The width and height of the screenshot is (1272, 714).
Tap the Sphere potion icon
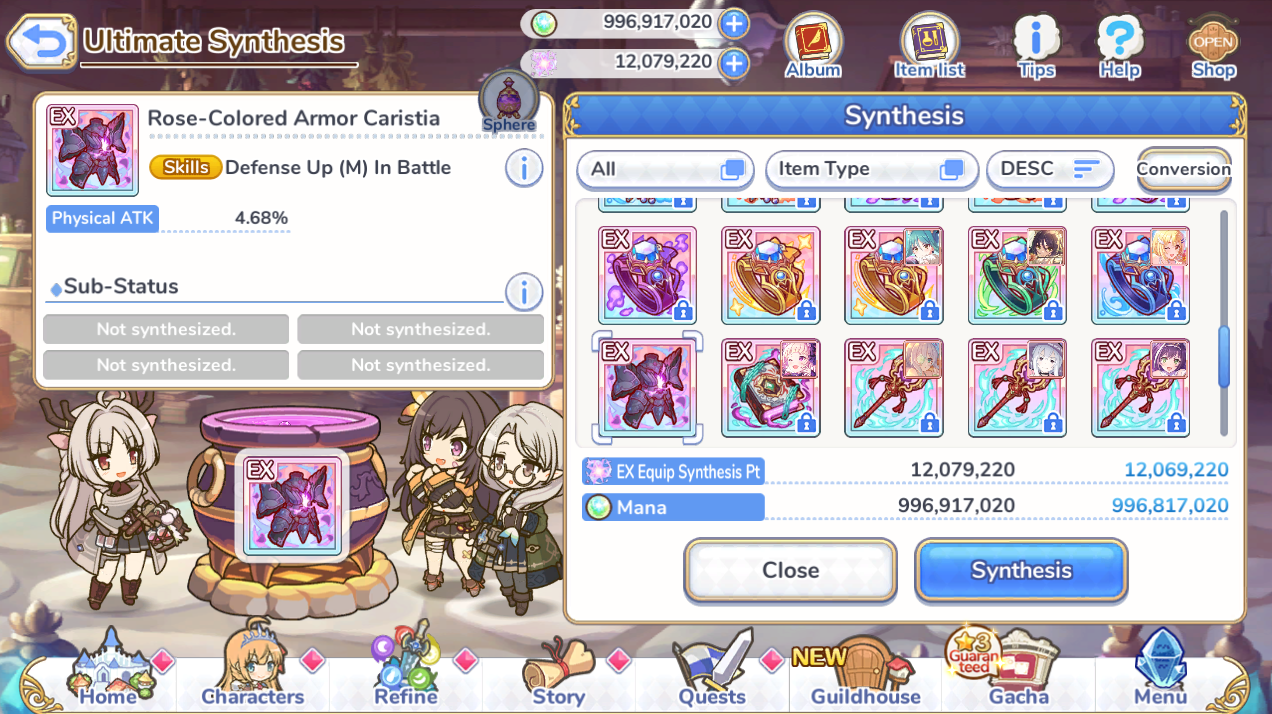509,103
